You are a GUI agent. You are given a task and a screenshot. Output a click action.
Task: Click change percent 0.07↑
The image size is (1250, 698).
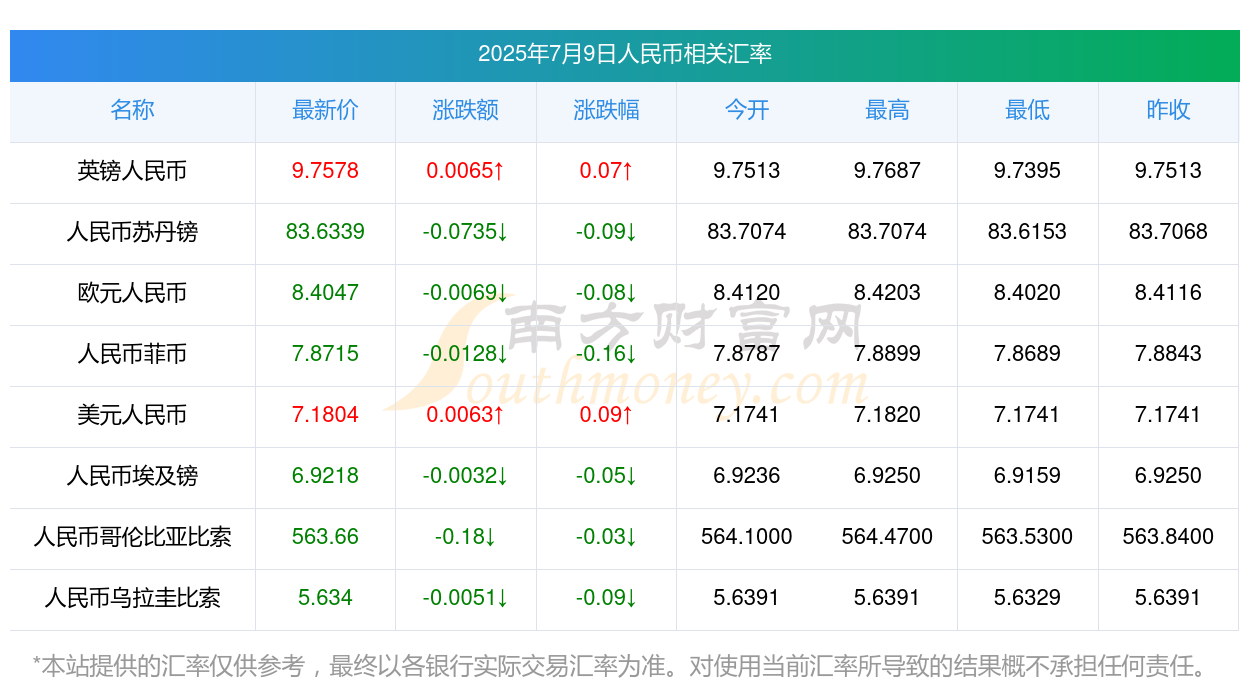click(x=606, y=171)
